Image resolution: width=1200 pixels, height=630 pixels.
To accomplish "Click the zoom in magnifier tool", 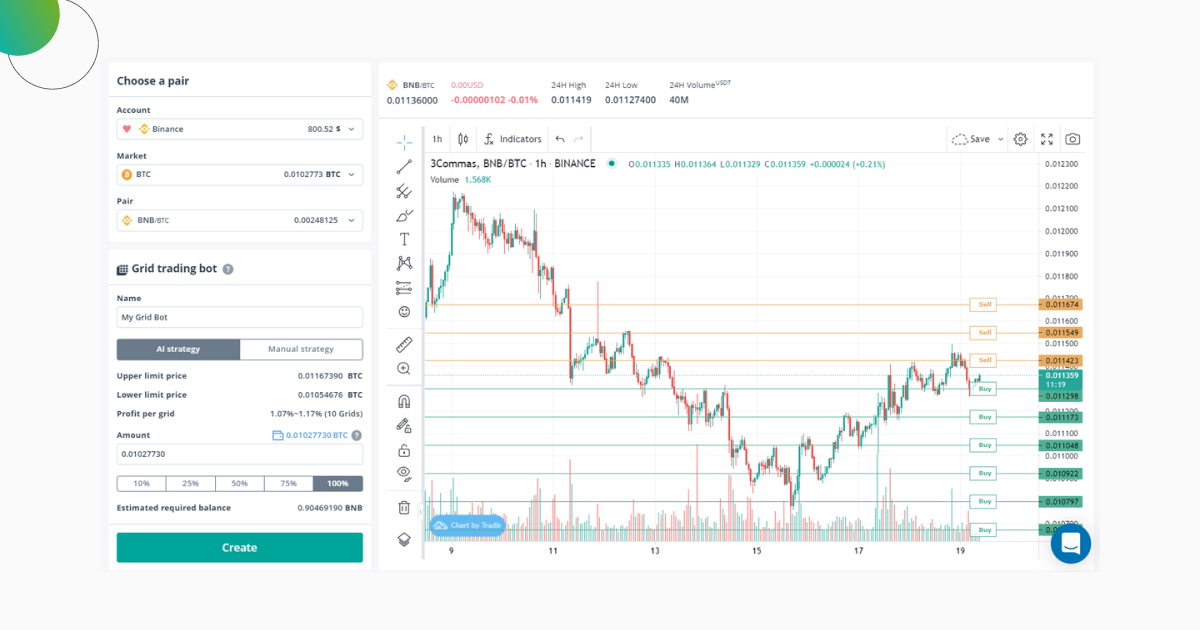I will pos(404,368).
